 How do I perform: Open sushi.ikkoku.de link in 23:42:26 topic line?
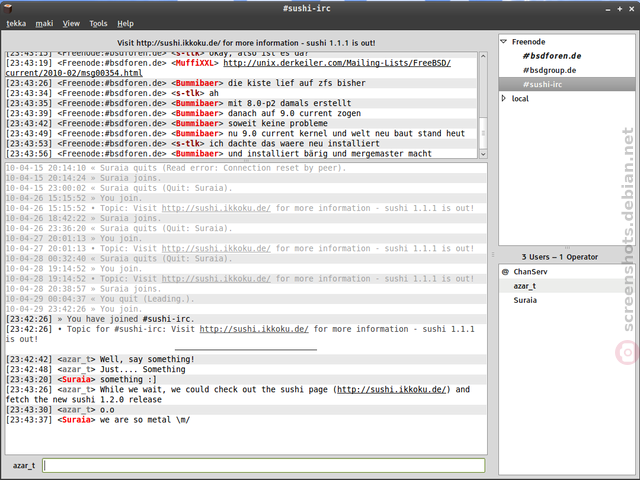coord(254,329)
